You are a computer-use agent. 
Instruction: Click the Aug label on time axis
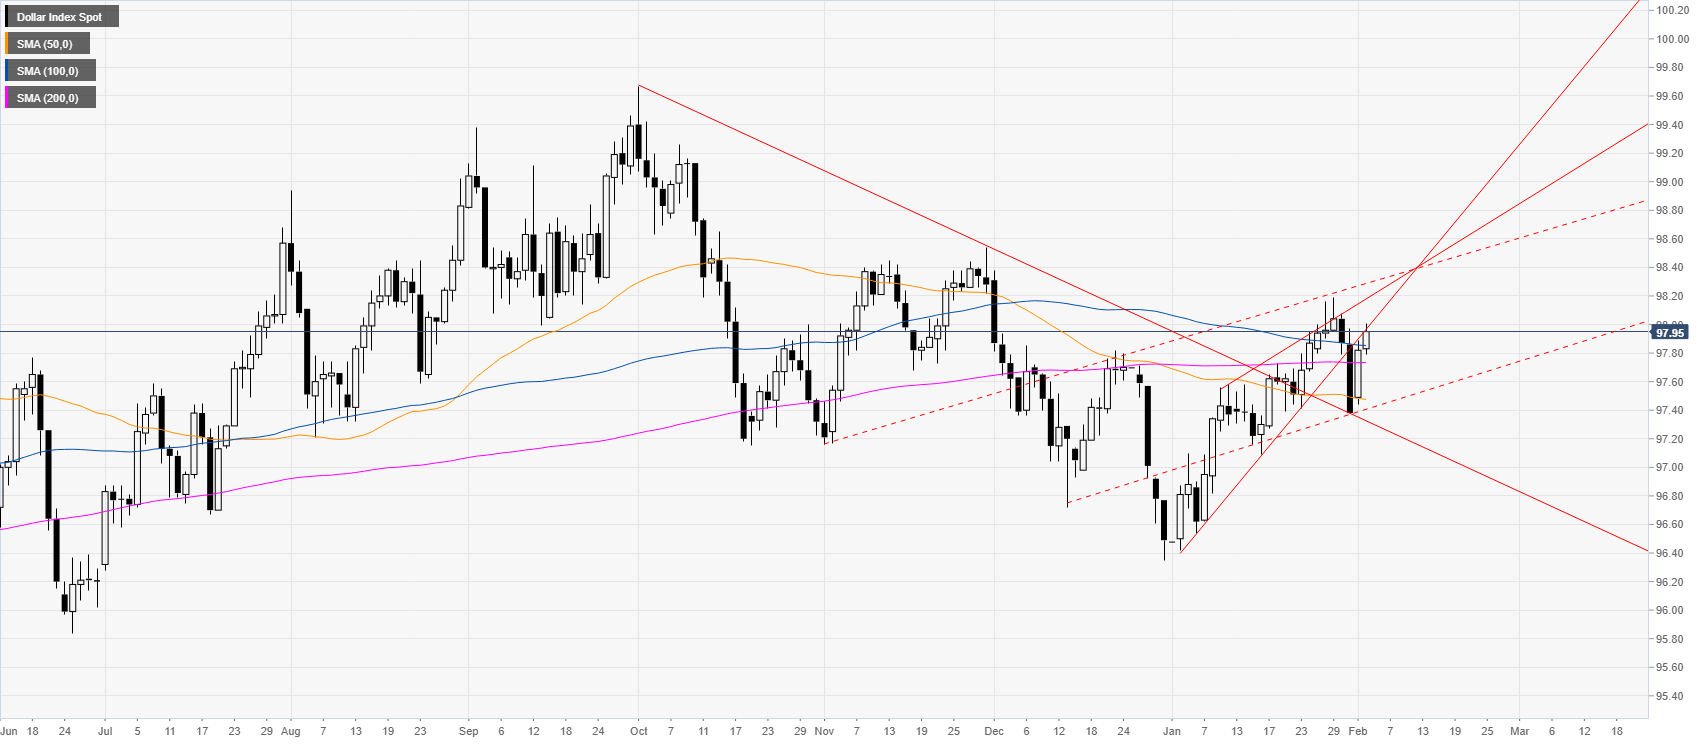click(x=291, y=731)
